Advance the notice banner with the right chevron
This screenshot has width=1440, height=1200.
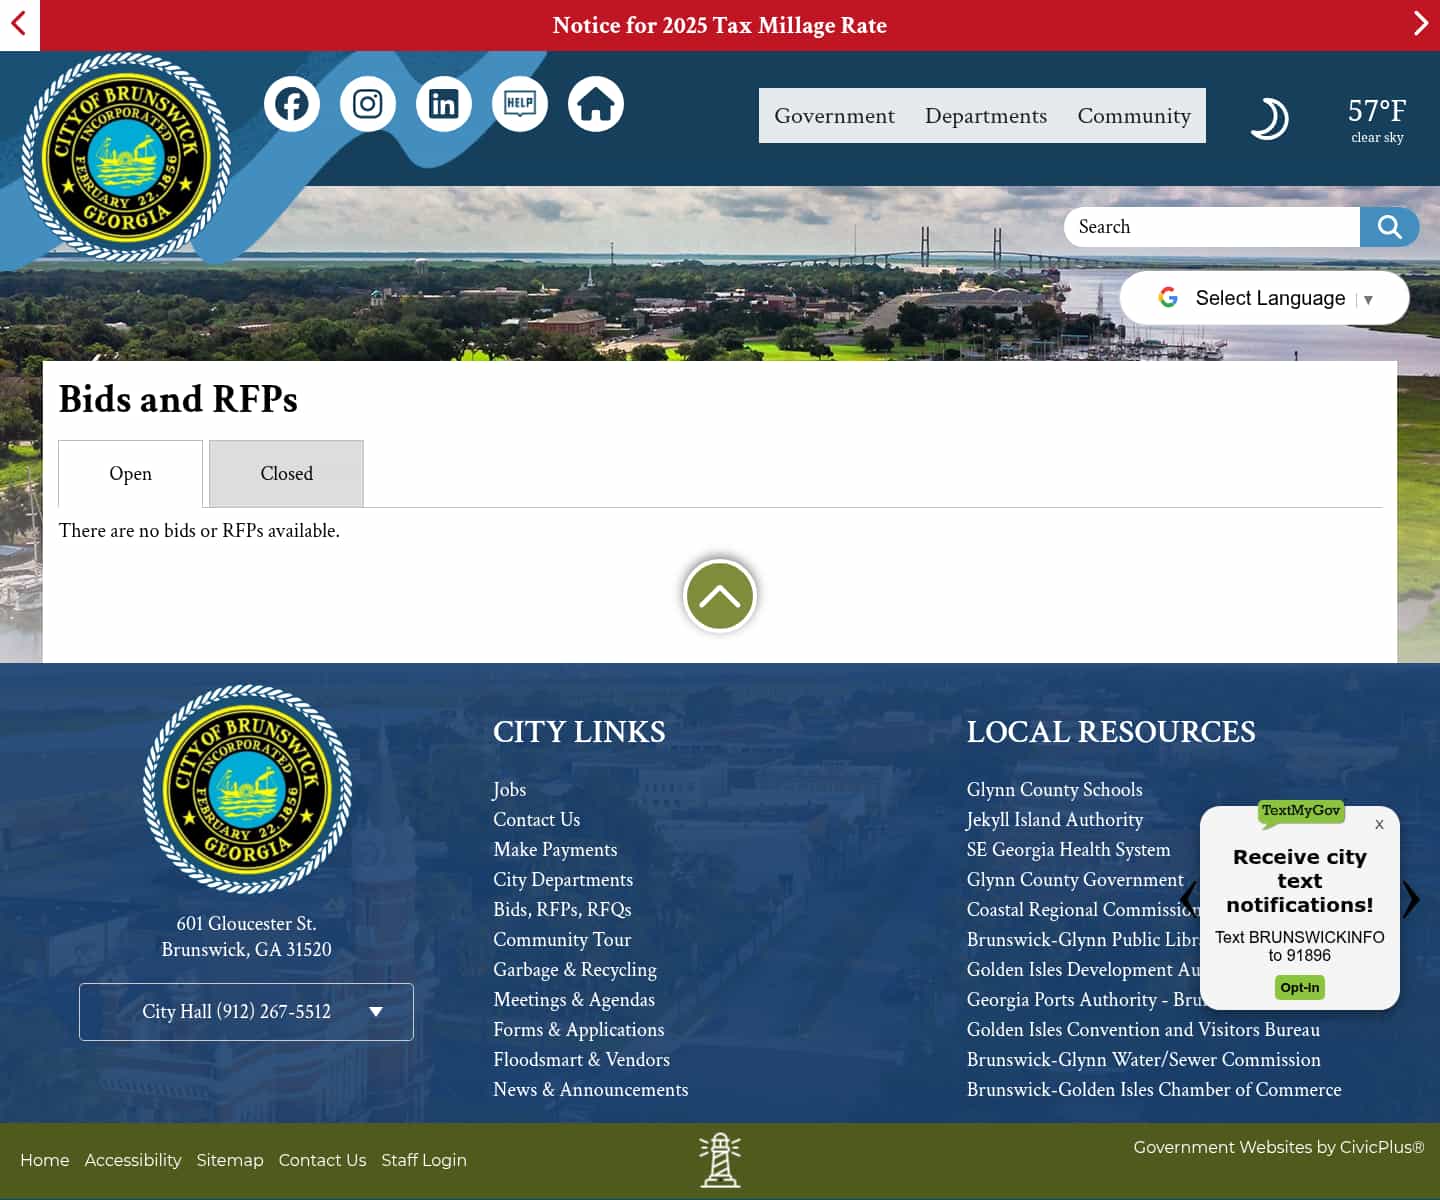coord(1419,23)
